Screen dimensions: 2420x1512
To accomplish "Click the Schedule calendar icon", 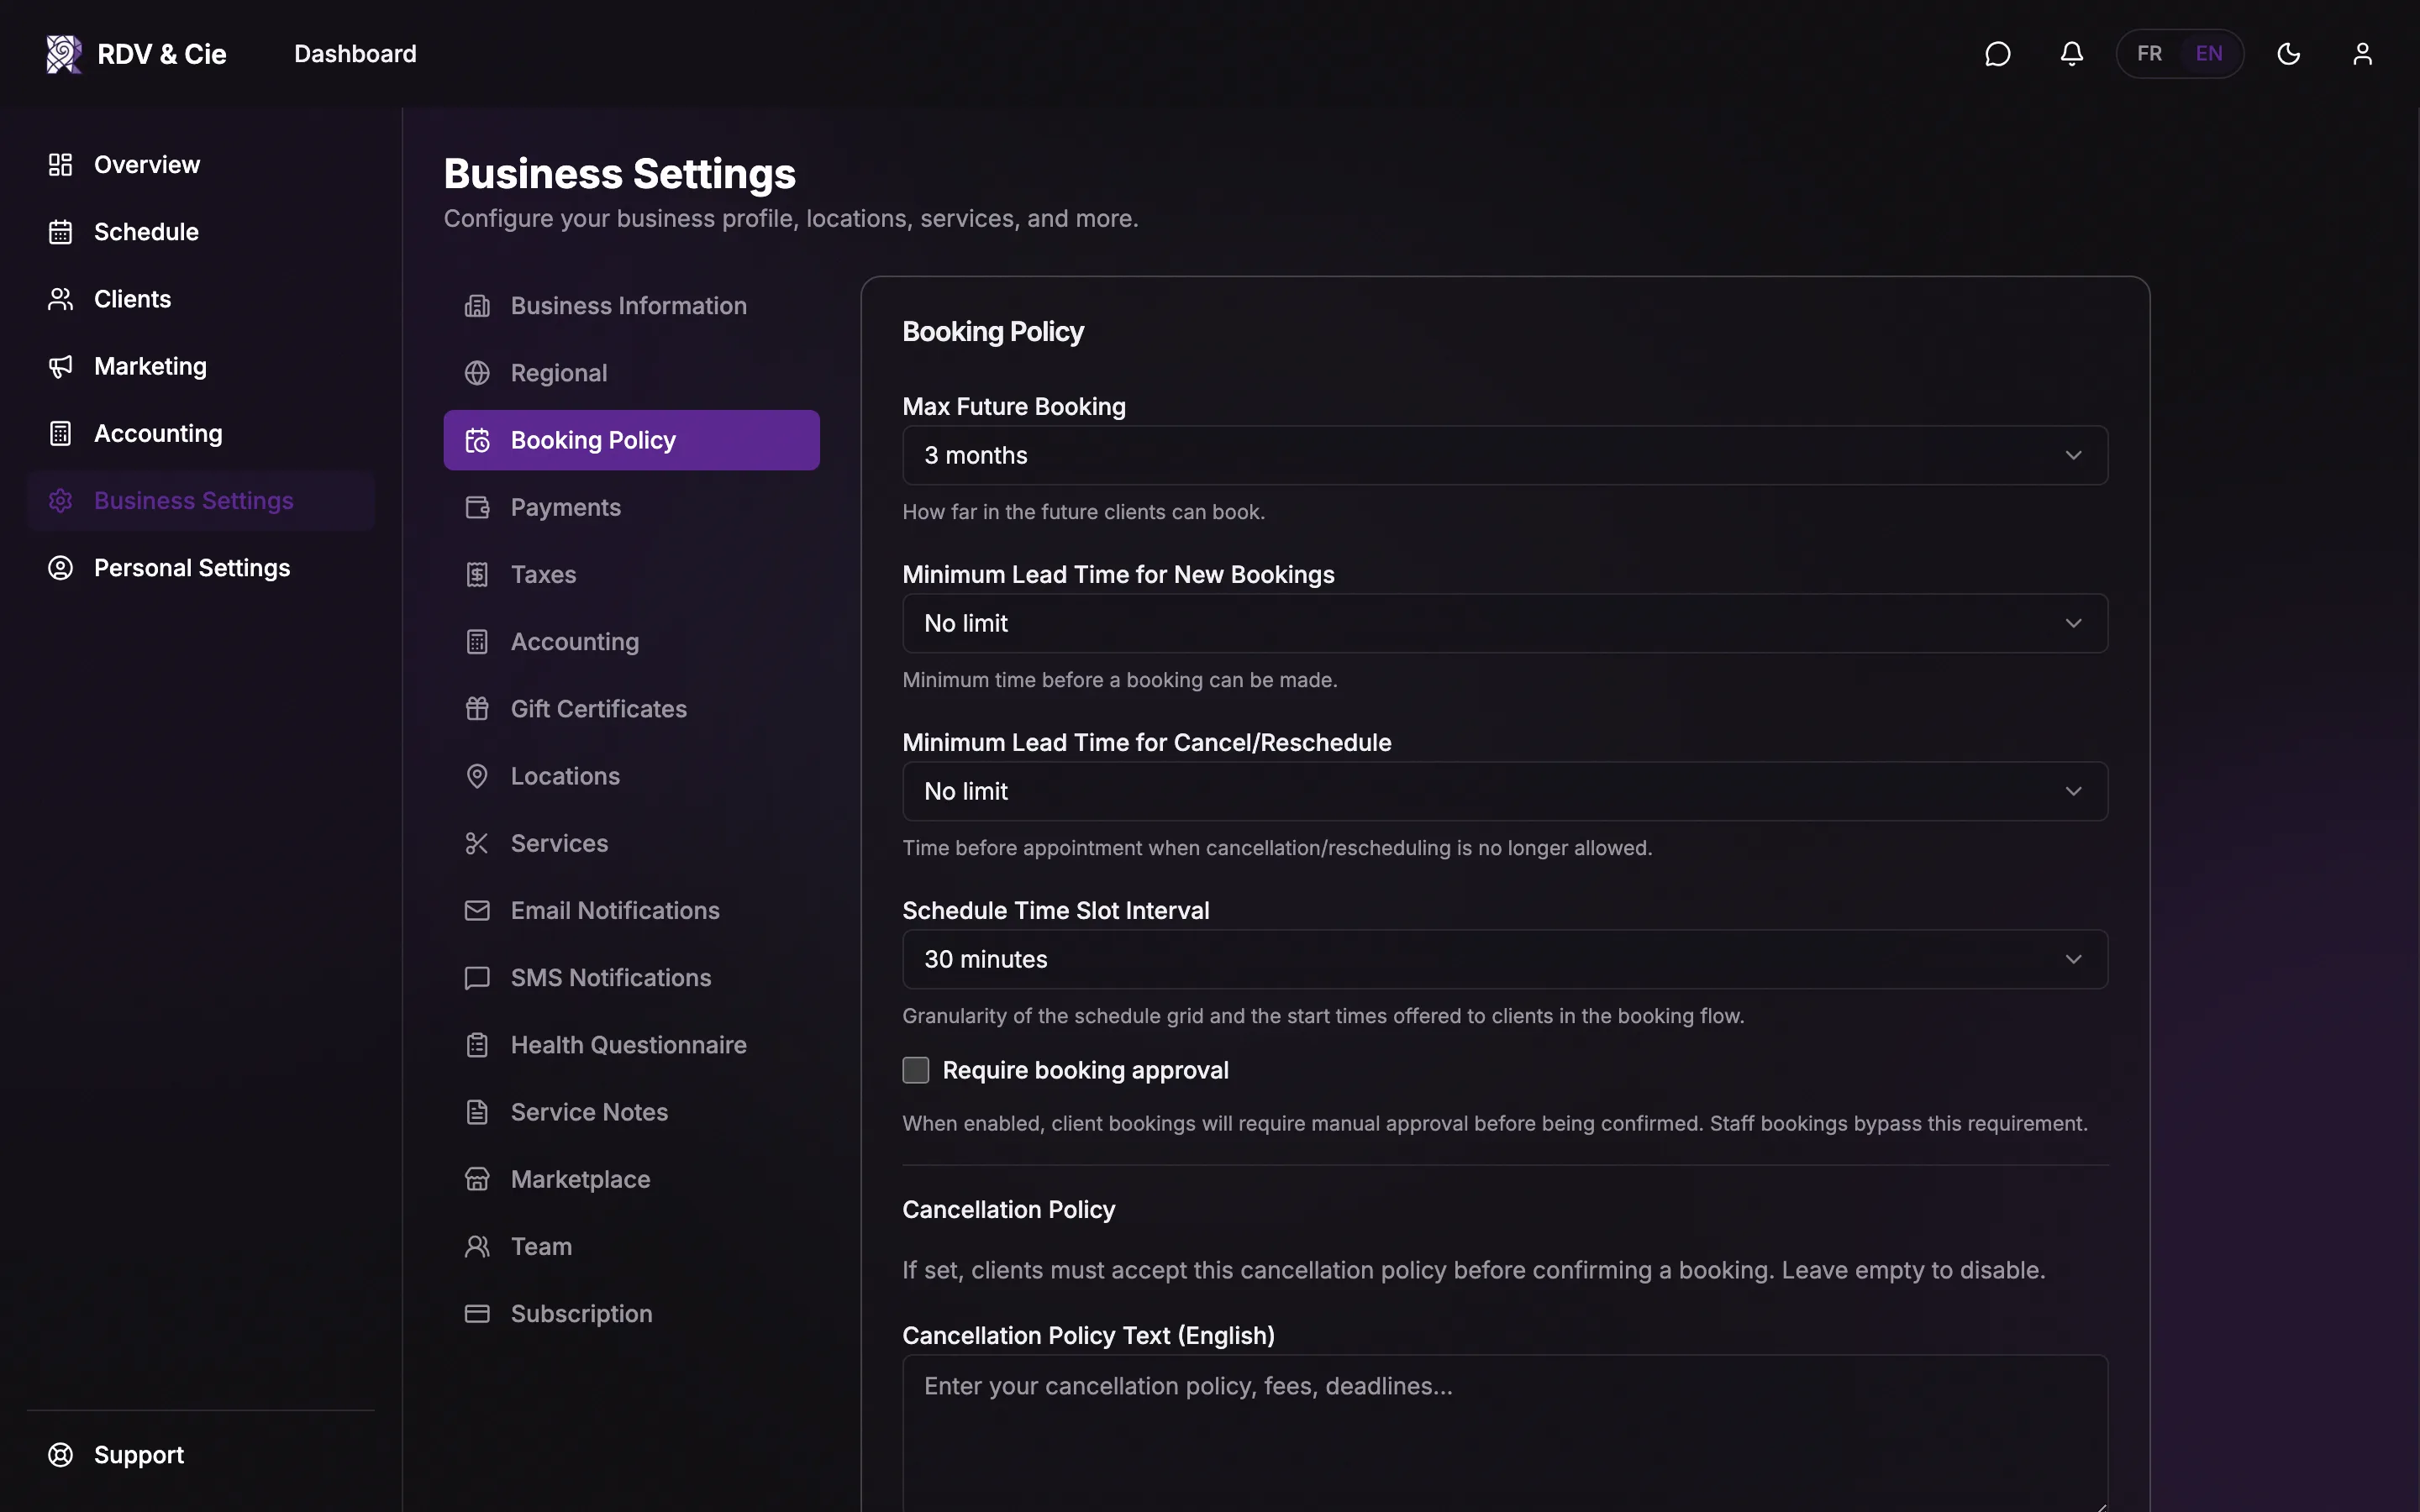I will point(60,232).
